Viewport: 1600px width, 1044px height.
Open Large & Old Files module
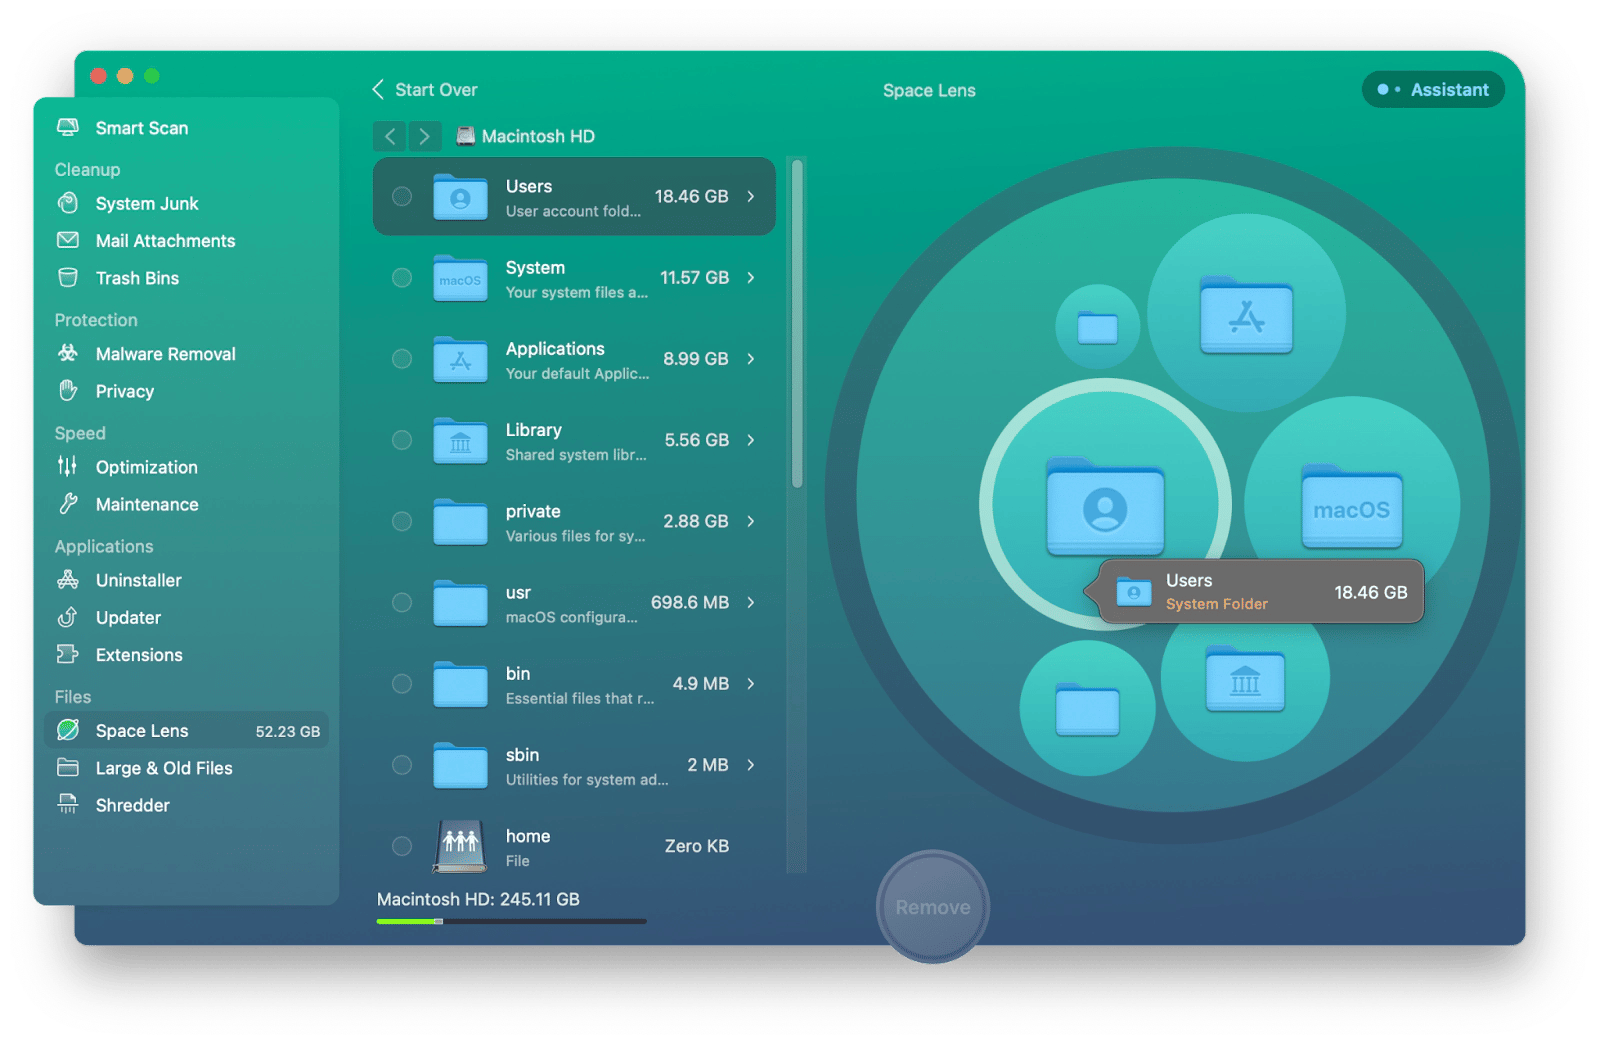pyautogui.click(x=186, y=767)
